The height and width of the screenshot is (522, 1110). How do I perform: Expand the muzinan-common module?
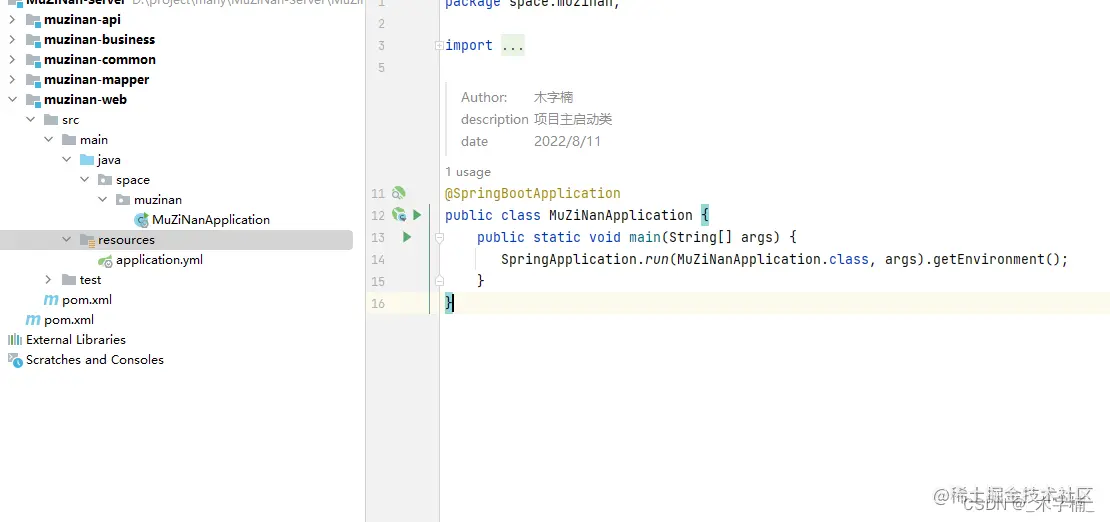[12, 59]
